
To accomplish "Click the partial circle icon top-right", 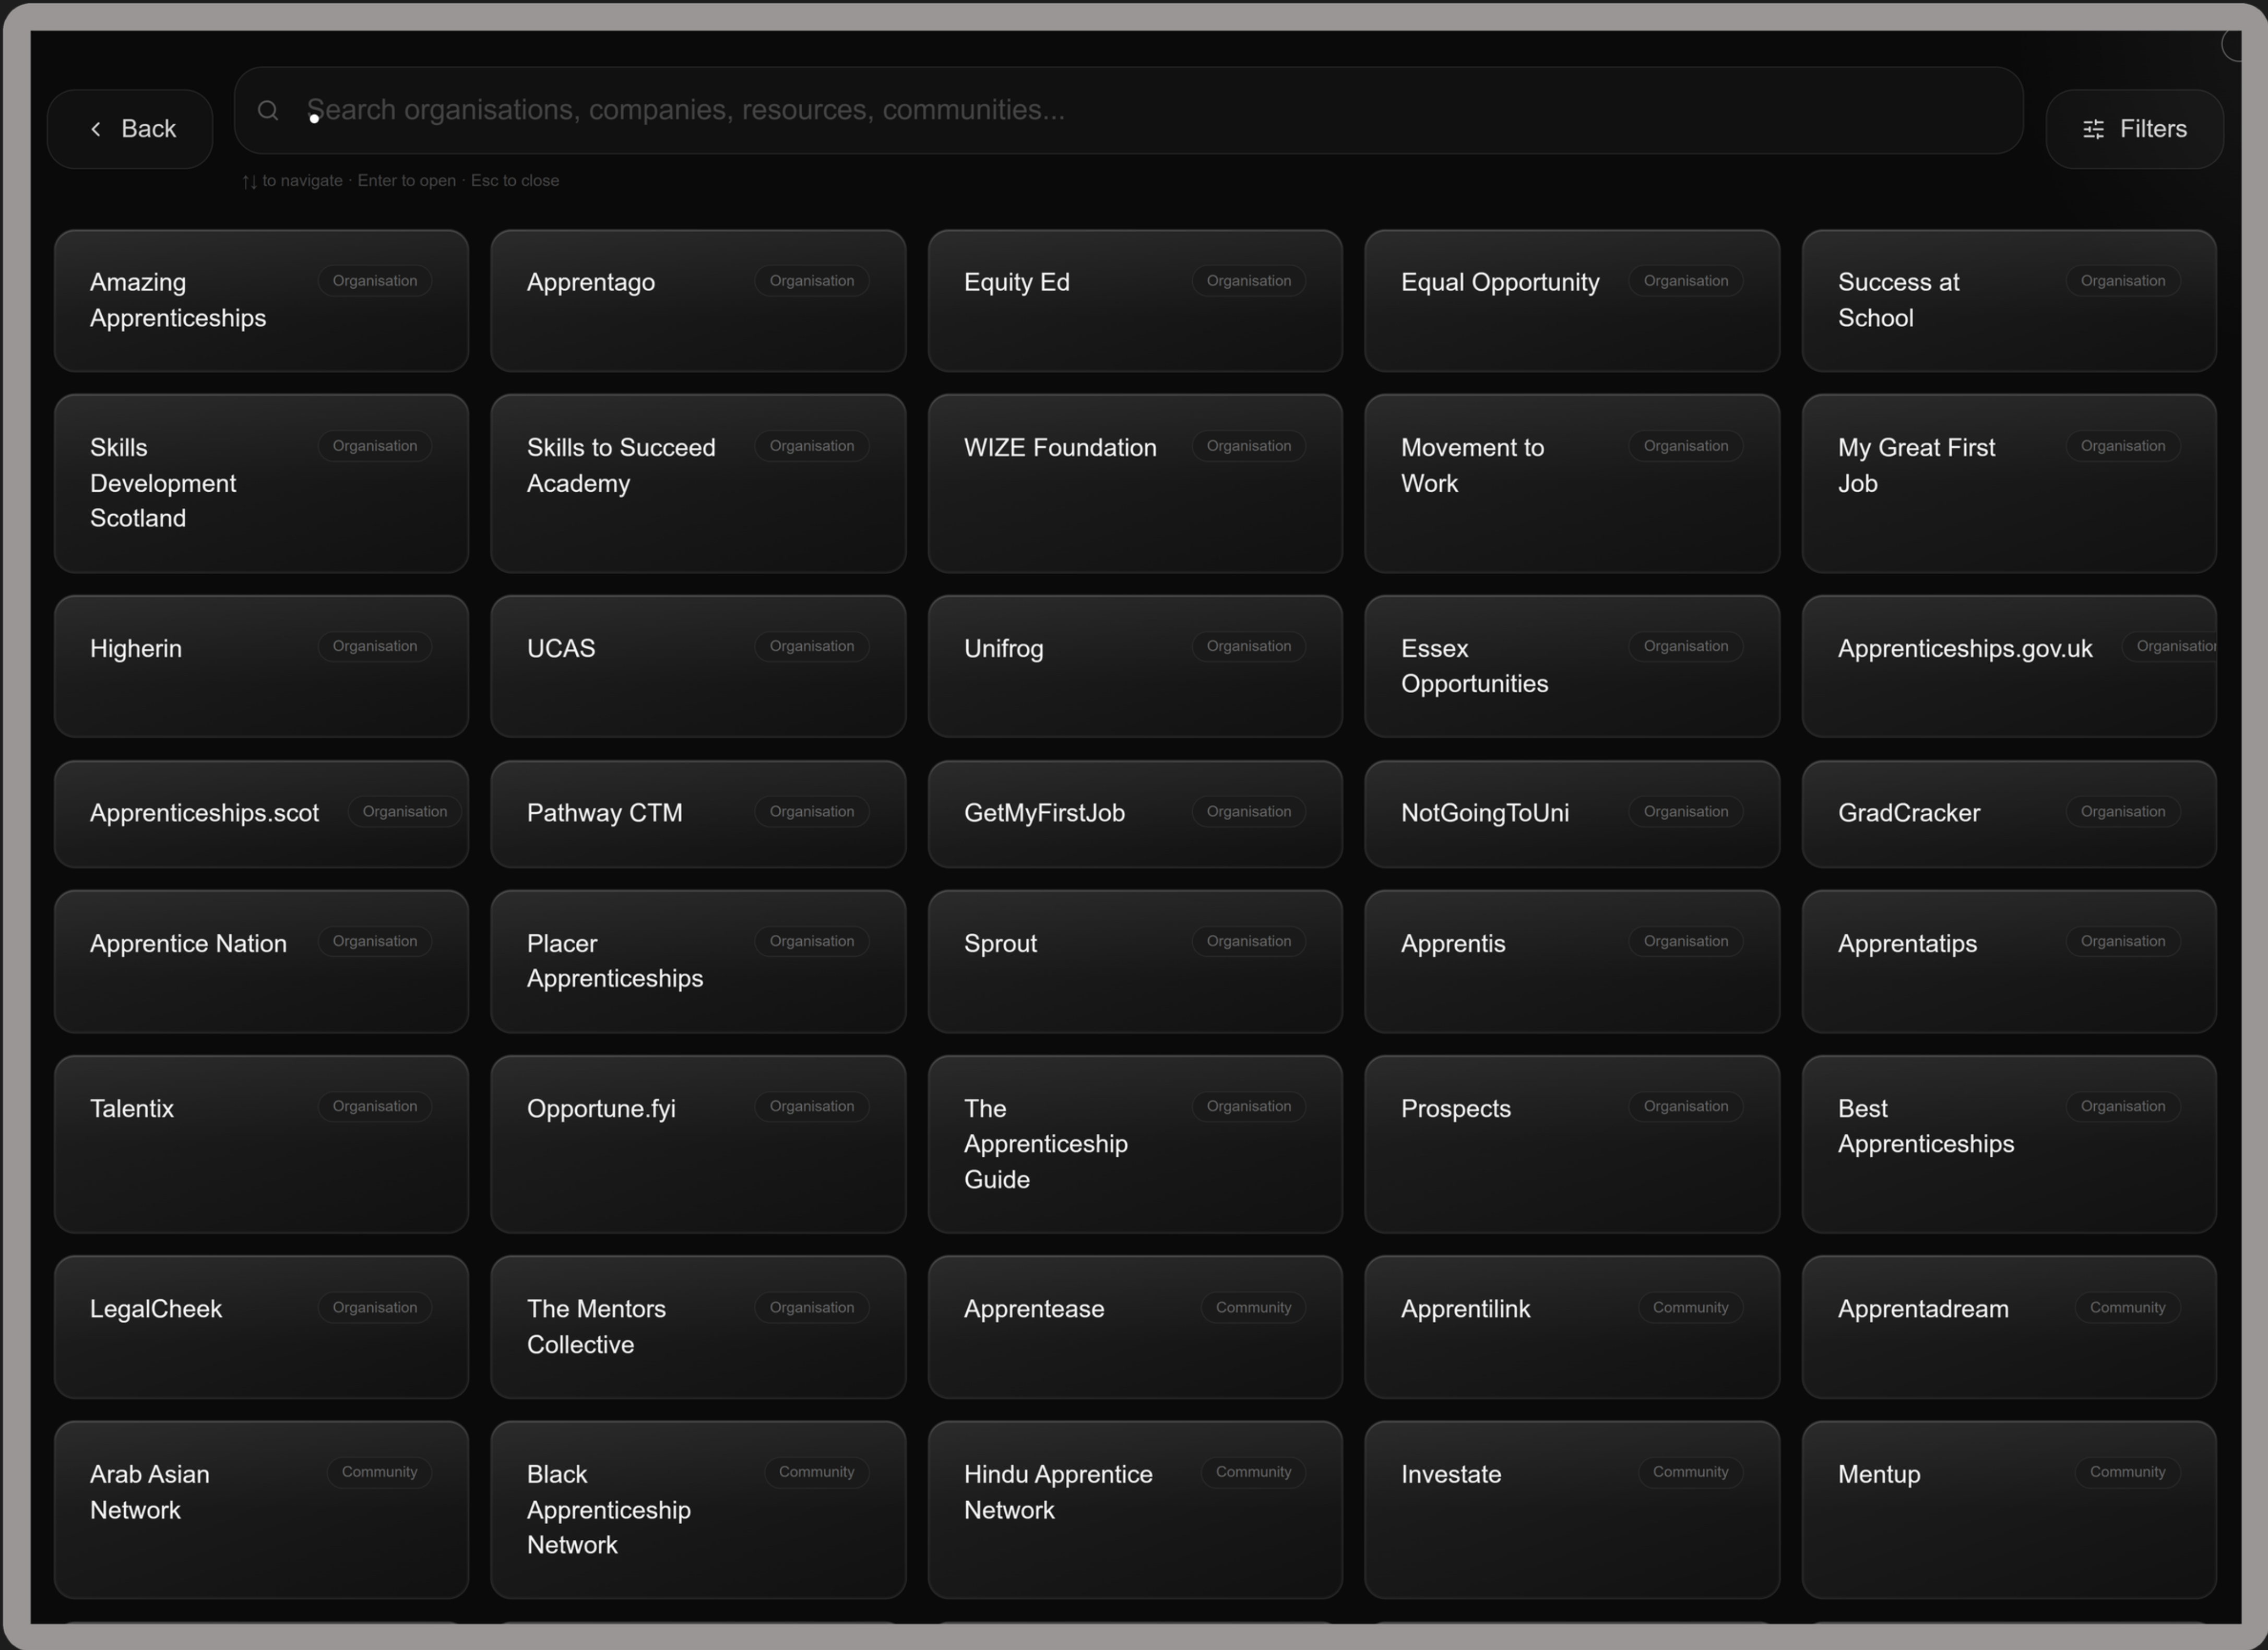I will point(2231,45).
